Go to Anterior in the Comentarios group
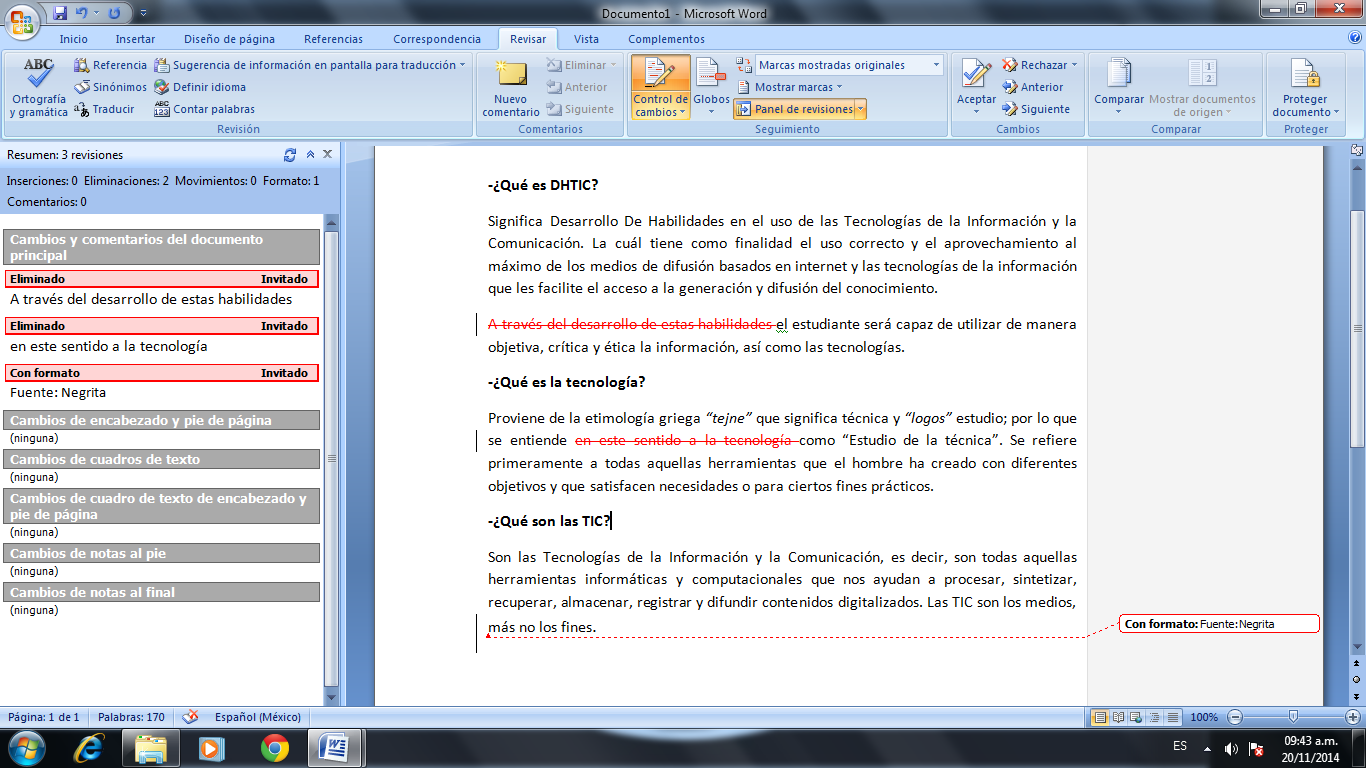Viewport: 1366px width, 768px height. [577, 87]
